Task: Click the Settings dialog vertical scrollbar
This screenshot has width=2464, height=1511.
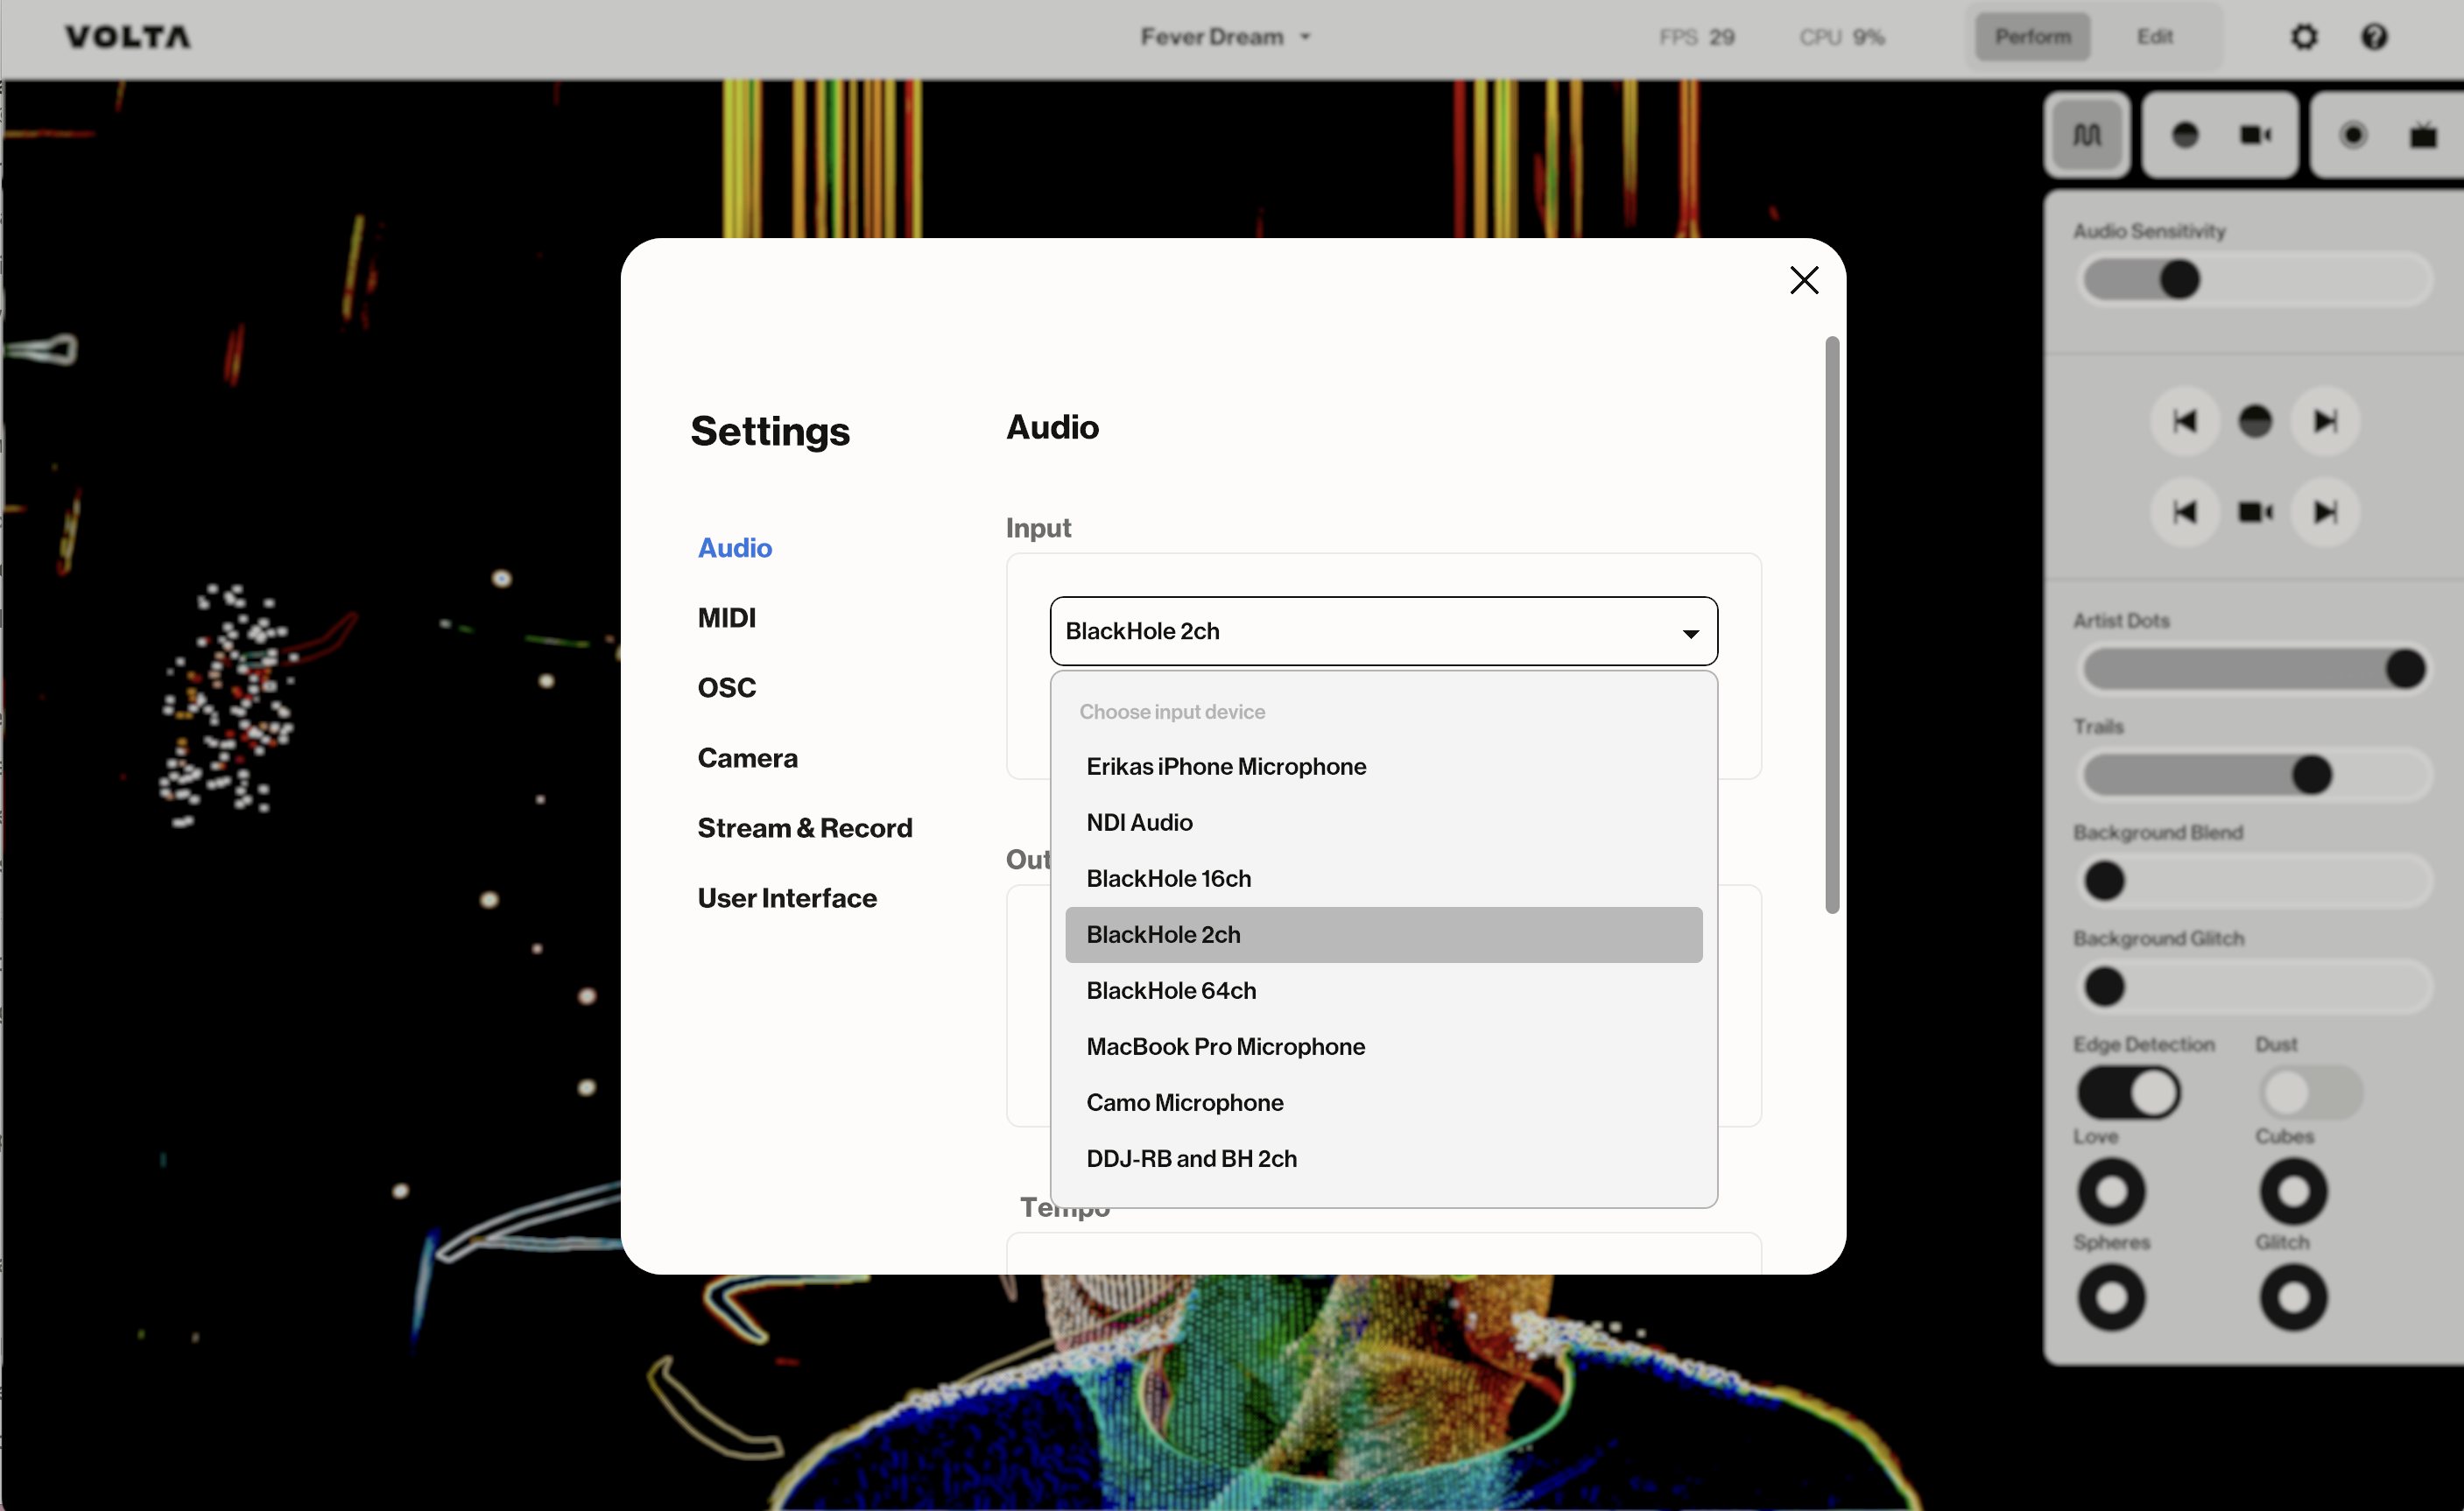Action: point(1831,625)
